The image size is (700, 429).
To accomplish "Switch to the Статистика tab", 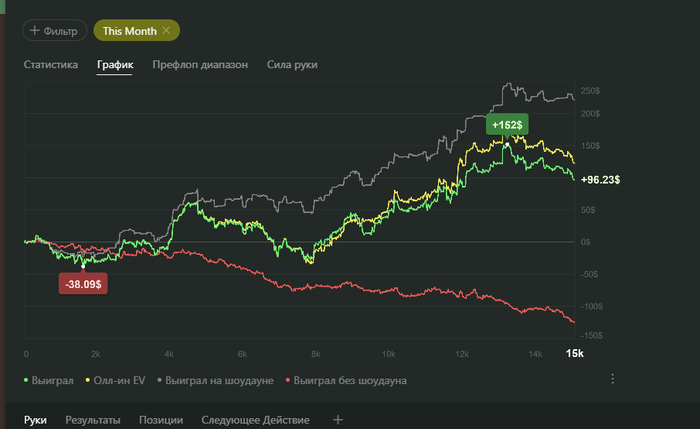I will point(51,66).
